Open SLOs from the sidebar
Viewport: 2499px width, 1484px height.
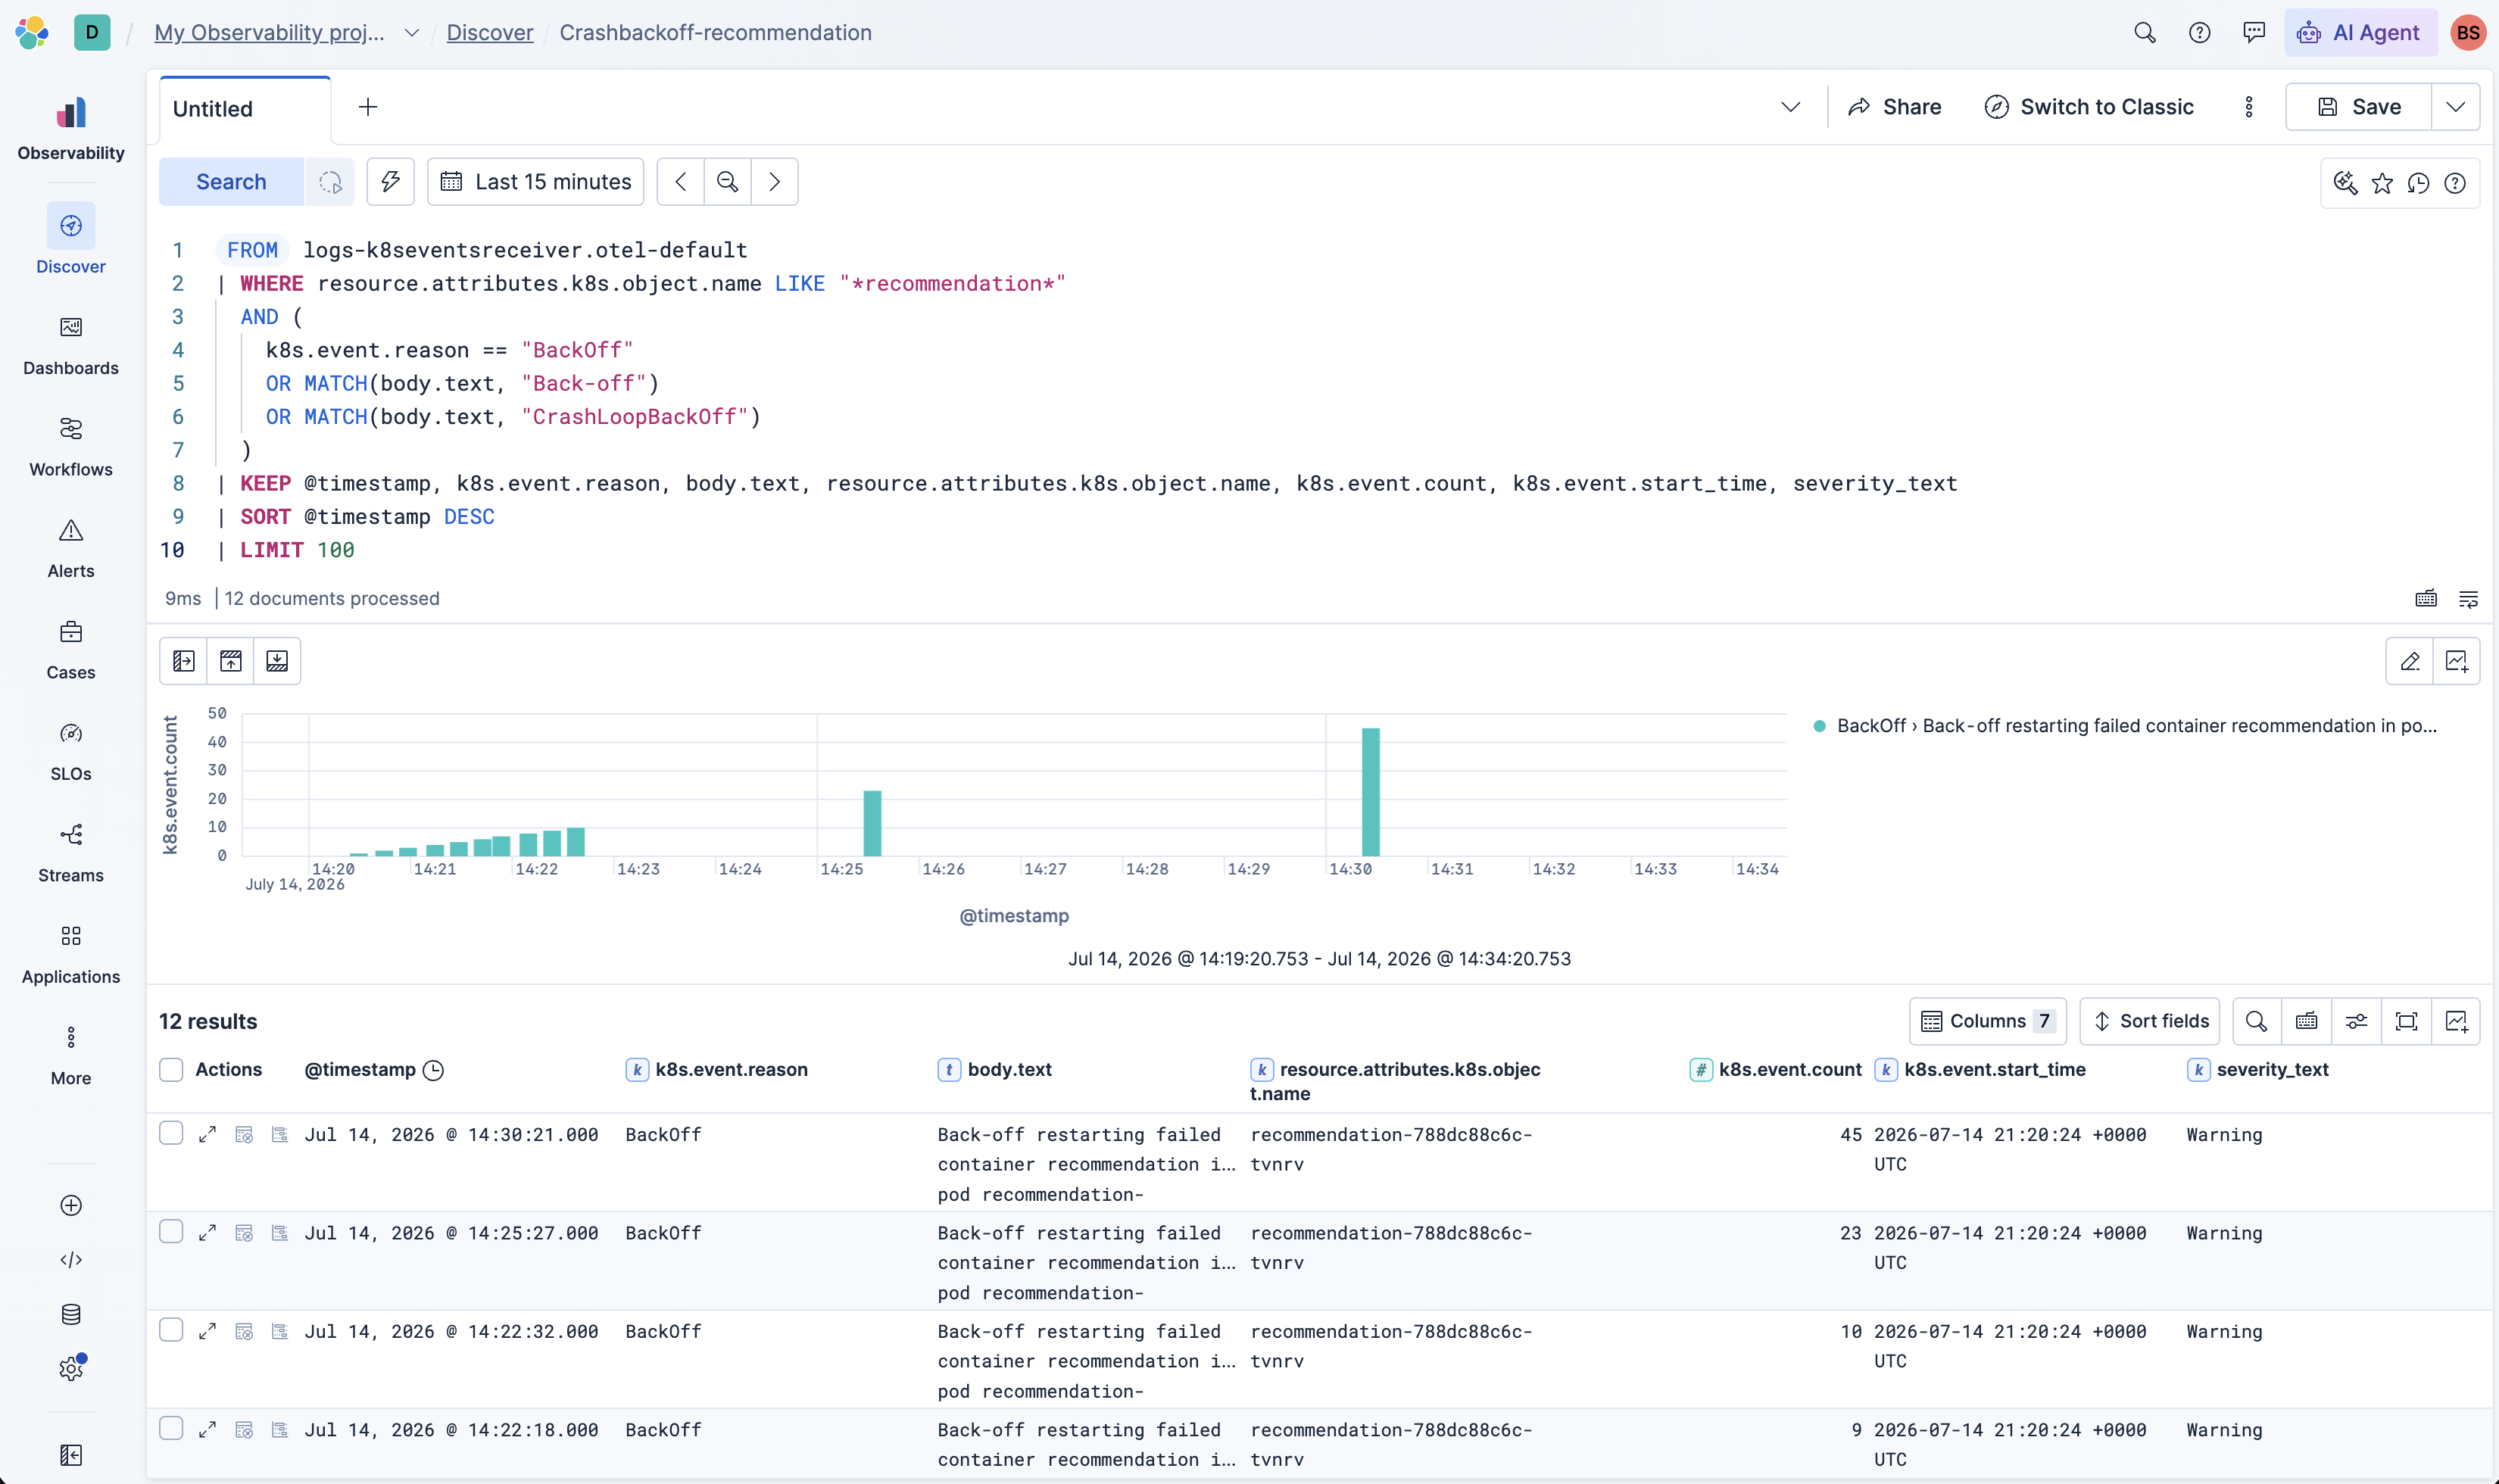click(x=71, y=751)
